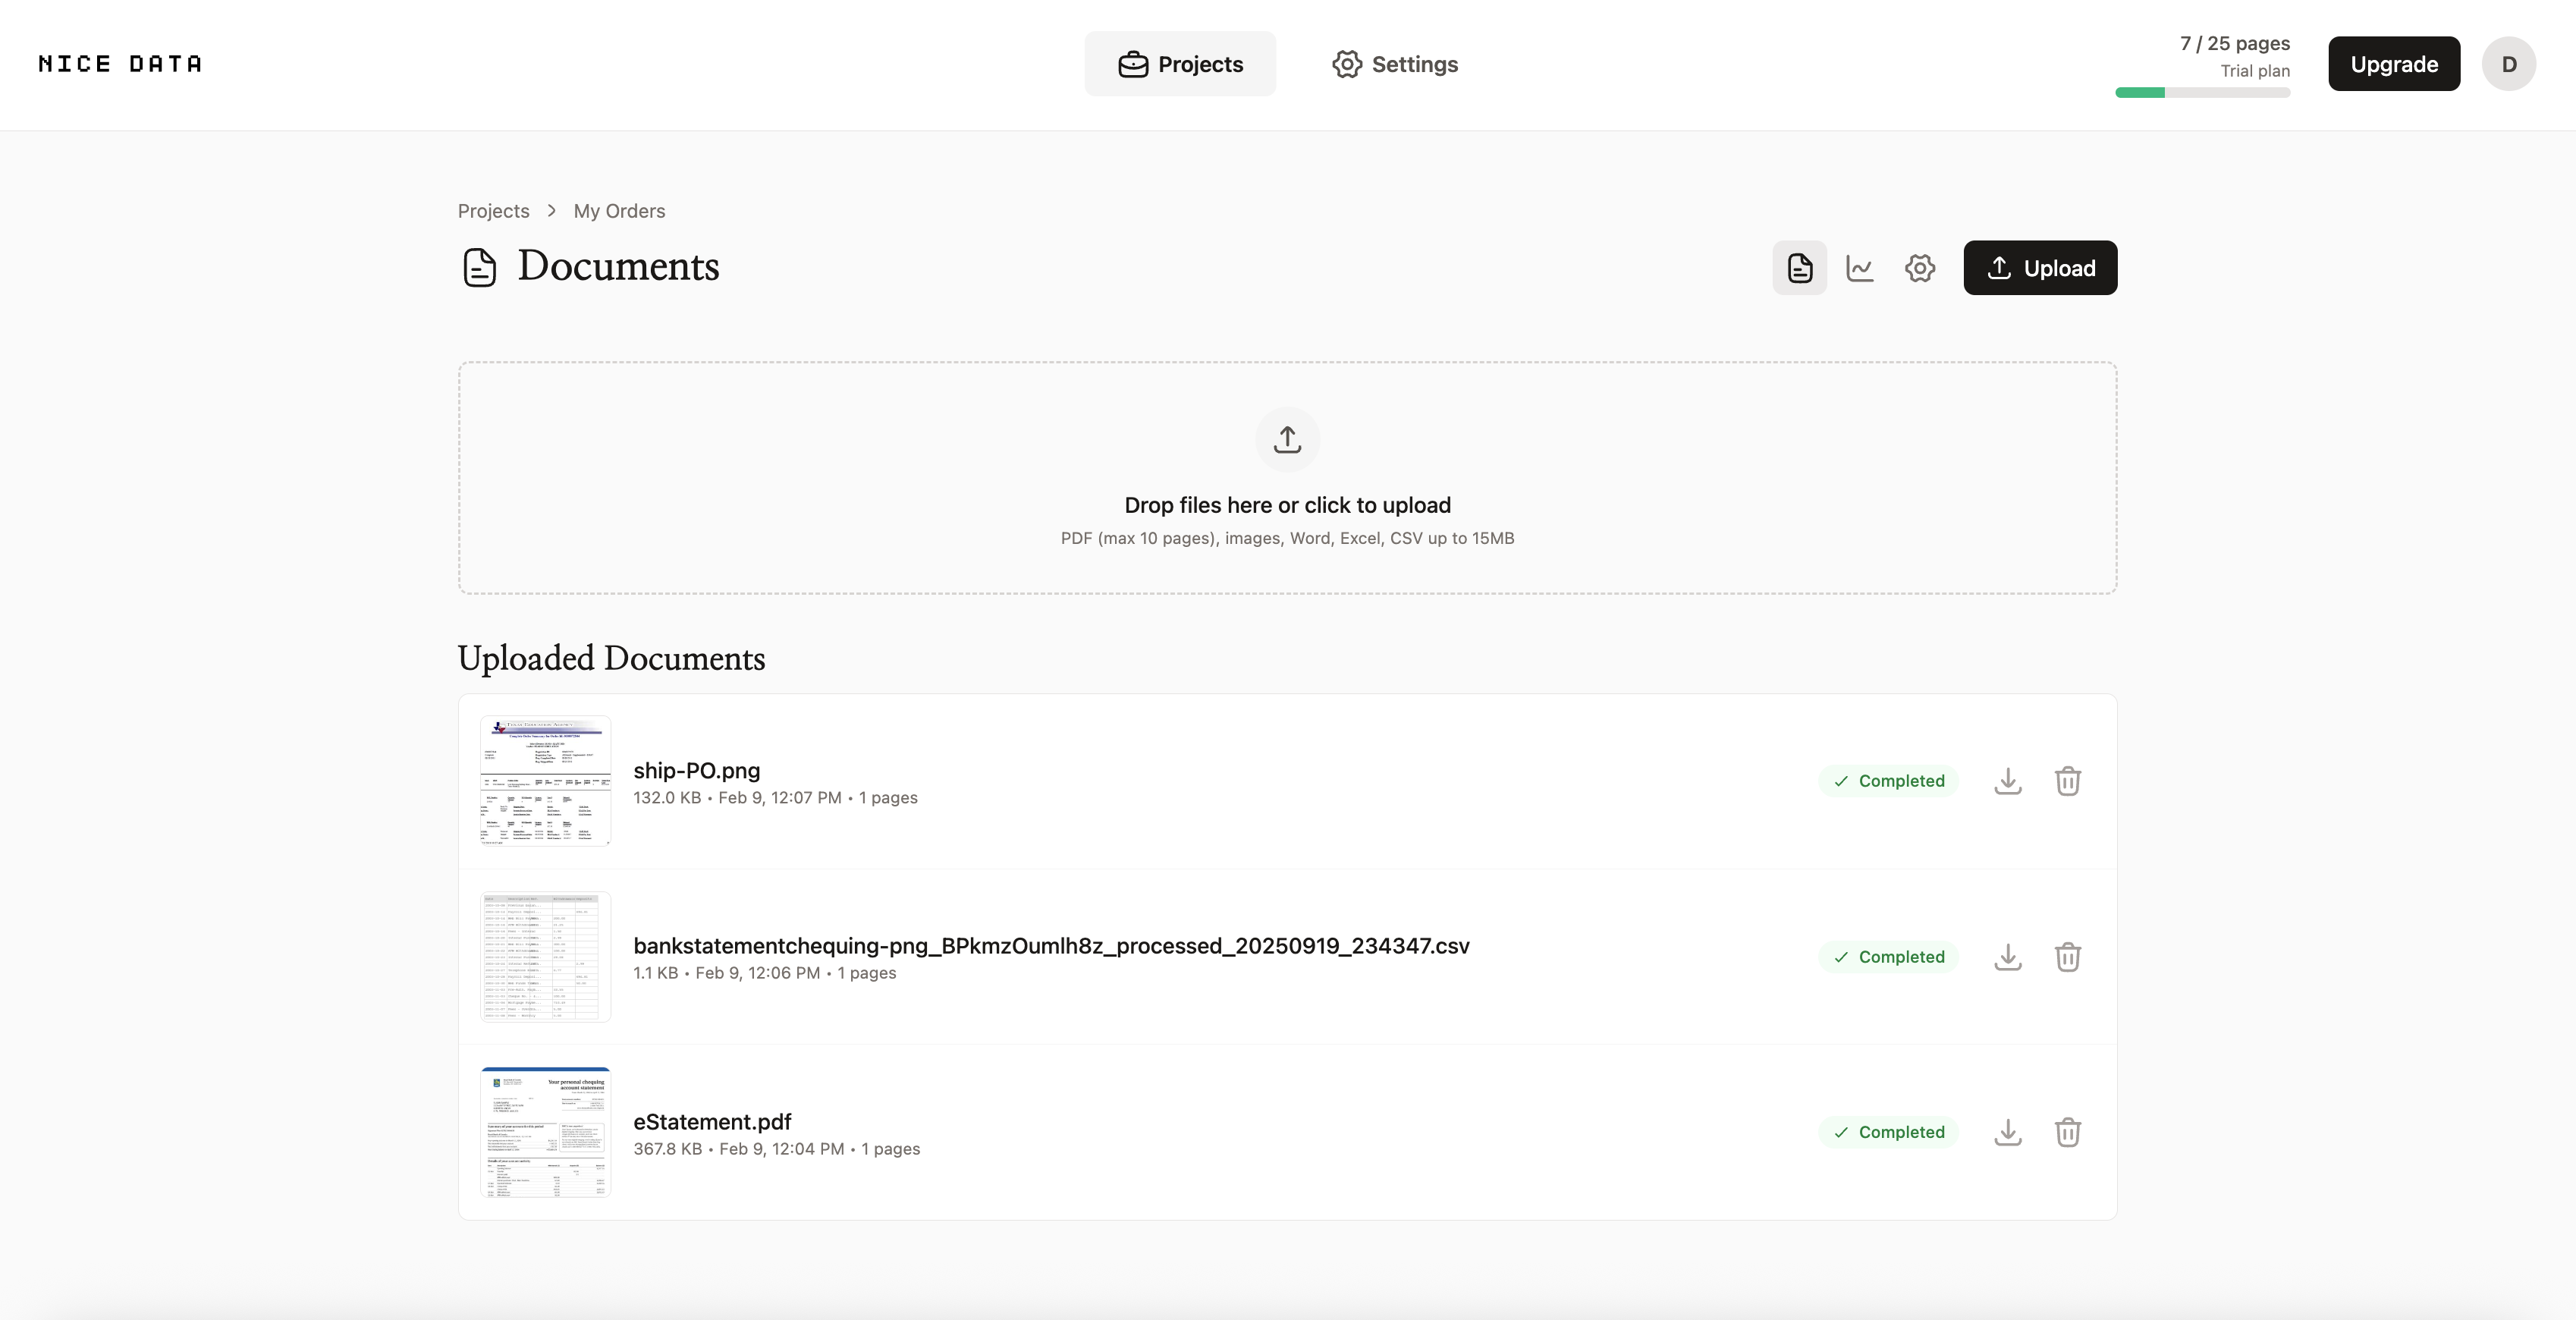Click the page usage progress bar
Viewport: 2576px width, 1320px height.
tap(2202, 93)
